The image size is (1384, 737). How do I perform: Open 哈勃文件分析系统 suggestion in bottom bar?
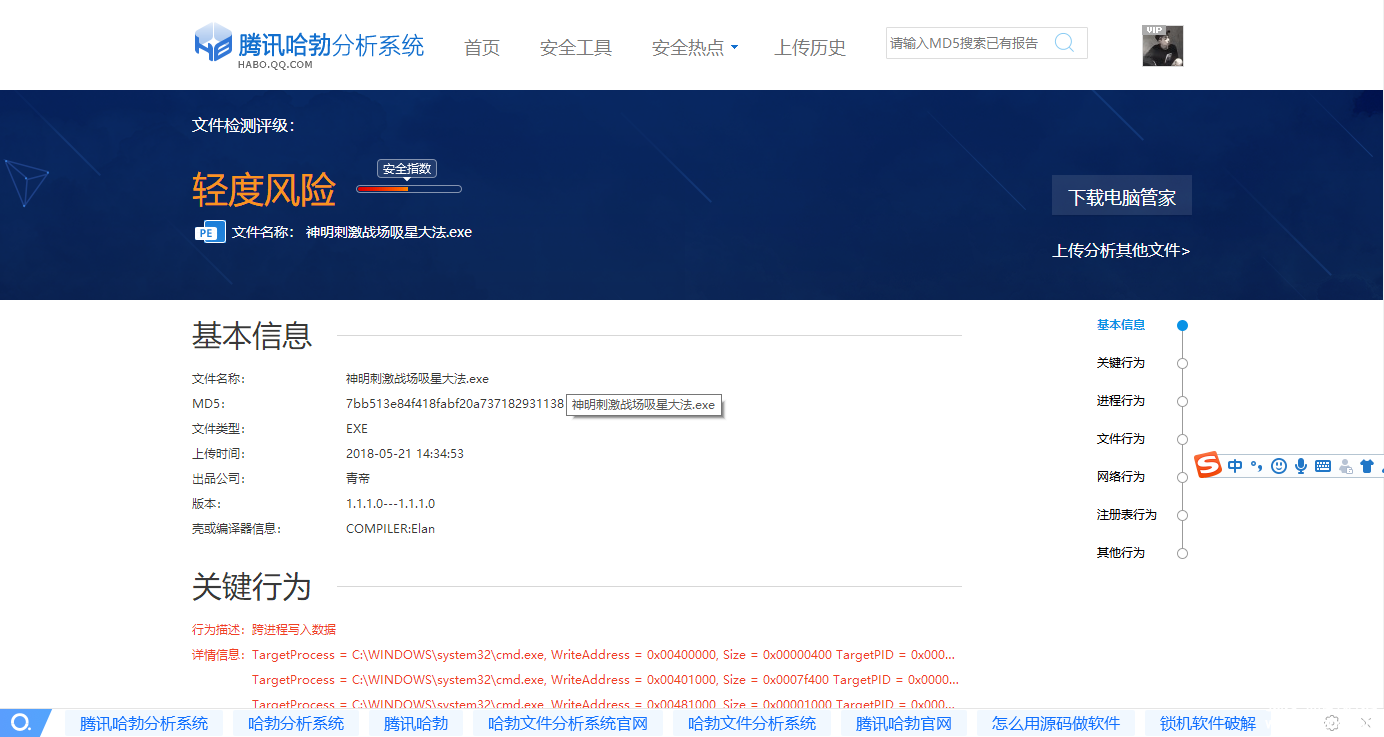[752, 723]
